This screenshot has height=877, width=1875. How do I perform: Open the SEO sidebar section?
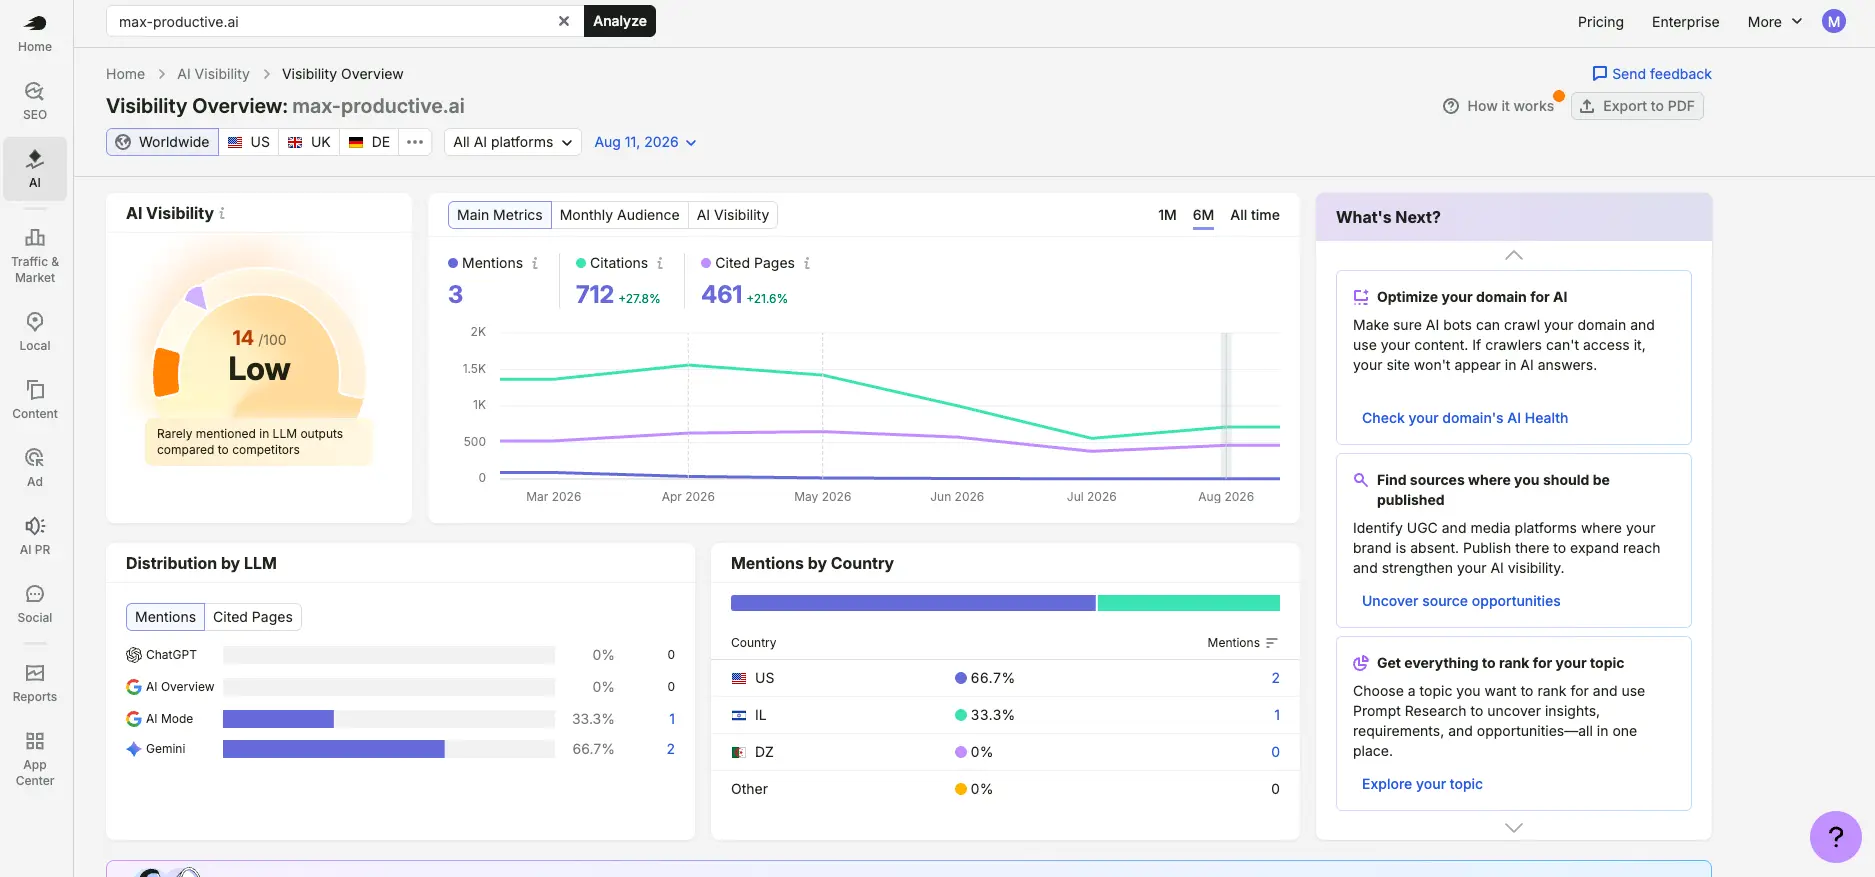click(x=35, y=101)
